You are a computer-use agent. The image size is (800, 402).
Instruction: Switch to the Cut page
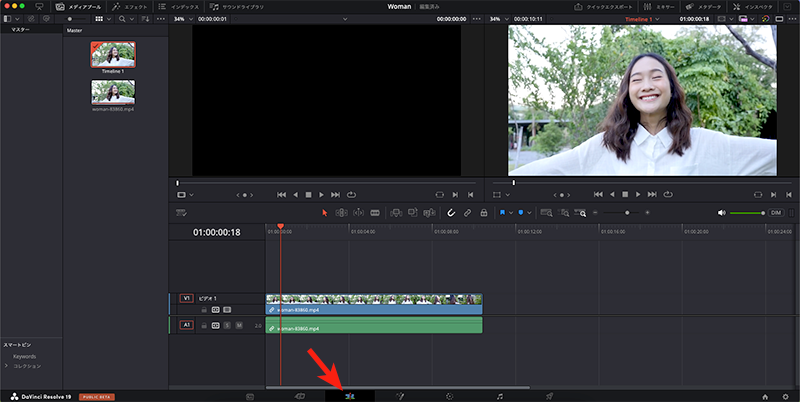pyautogui.click(x=300, y=396)
